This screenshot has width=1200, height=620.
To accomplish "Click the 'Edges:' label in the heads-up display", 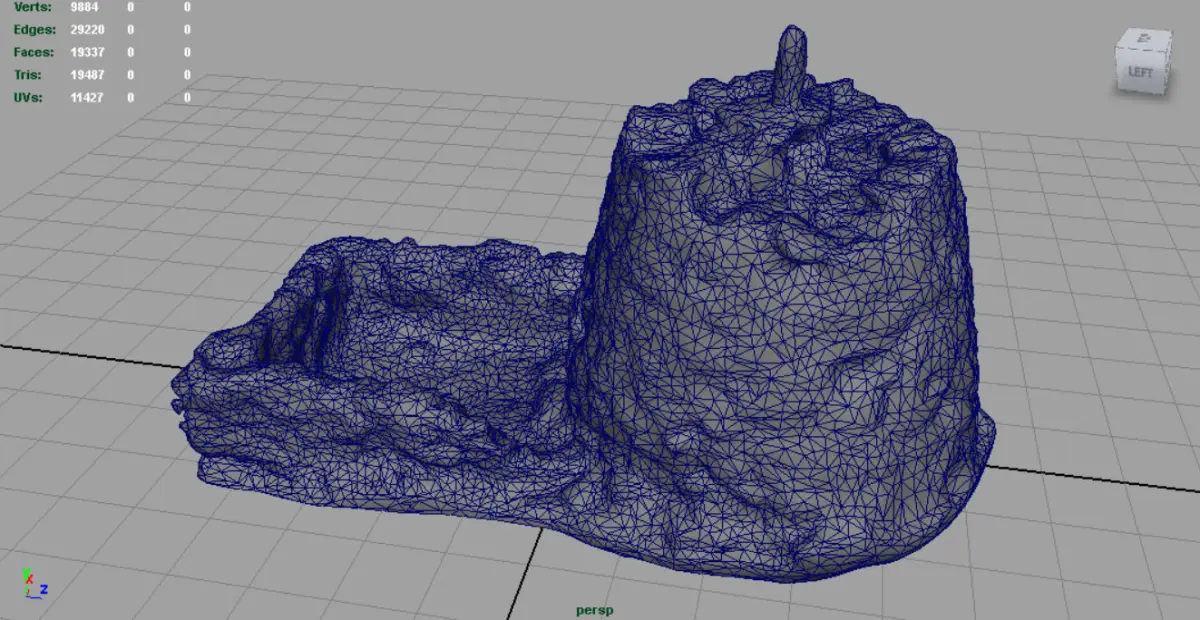I will tap(35, 30).
